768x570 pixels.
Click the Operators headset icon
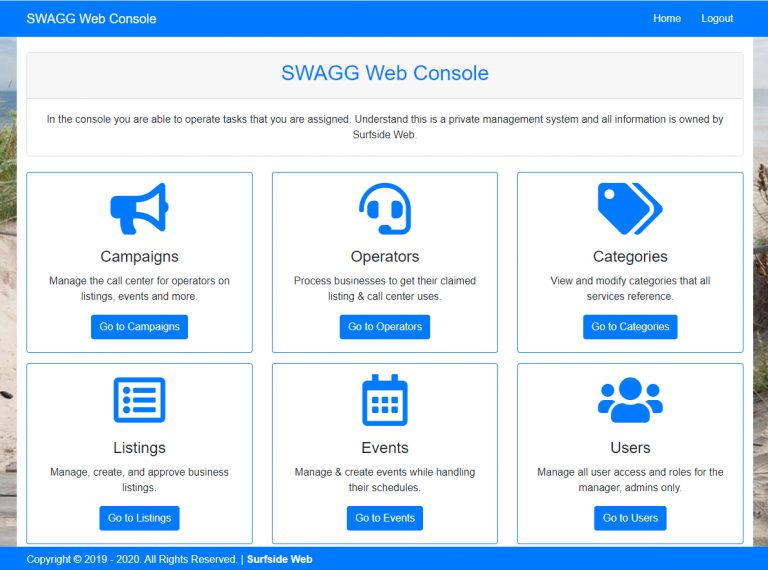(x=384, y=209)
